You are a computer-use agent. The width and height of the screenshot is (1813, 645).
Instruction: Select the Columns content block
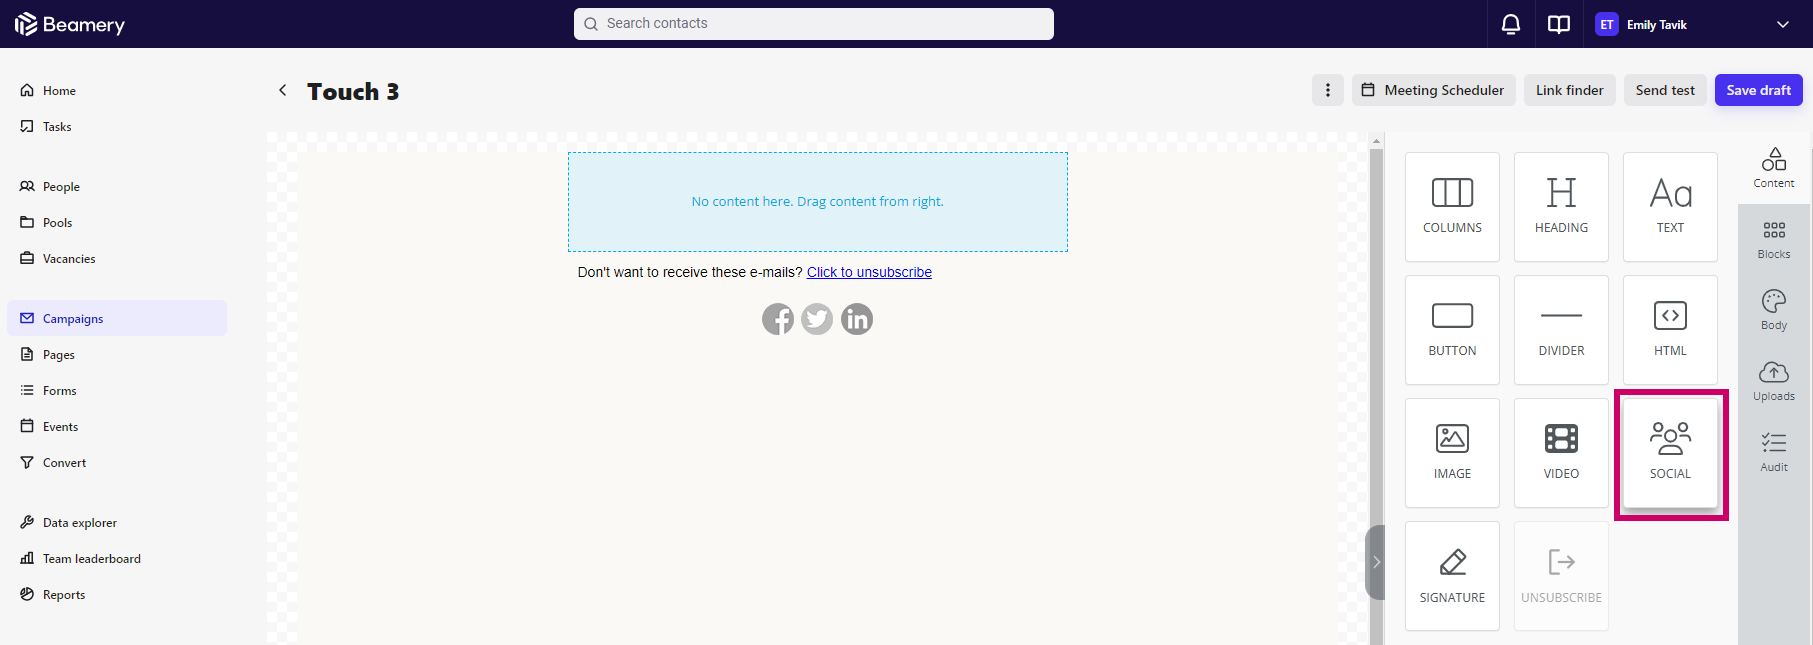pyautogui.click(x=1452, y=207)
